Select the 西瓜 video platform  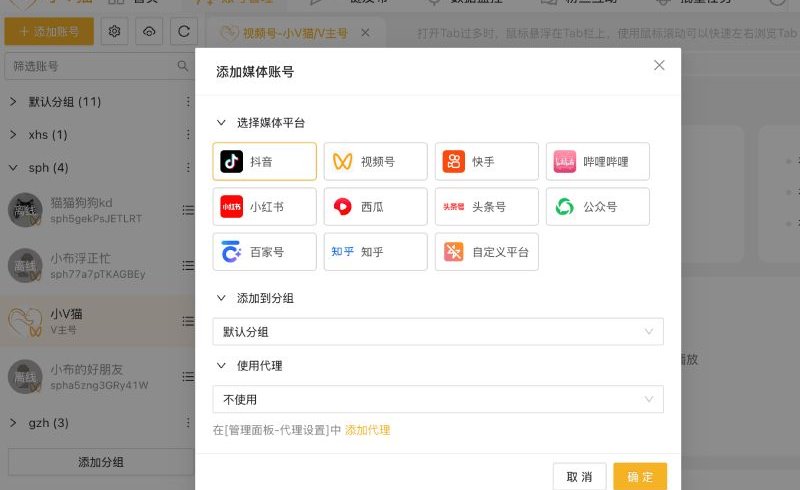click(x=376, y=207)
